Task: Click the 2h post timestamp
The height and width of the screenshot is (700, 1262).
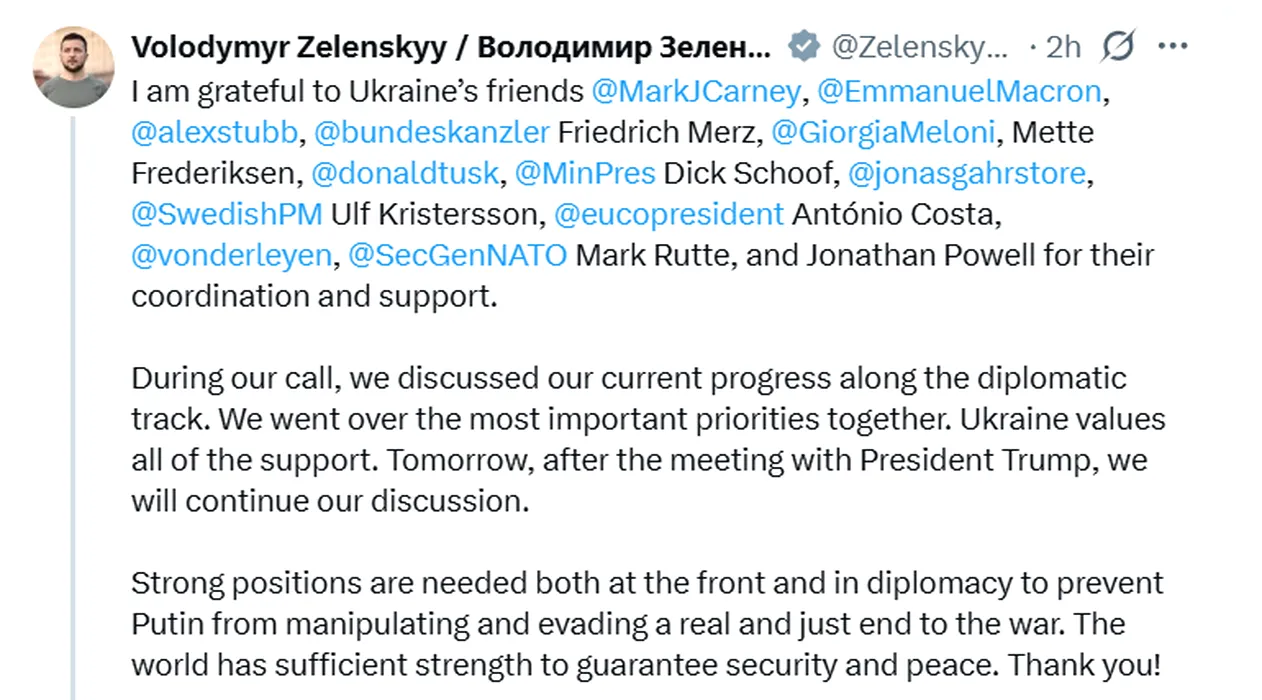Action: click(1063, 46)
